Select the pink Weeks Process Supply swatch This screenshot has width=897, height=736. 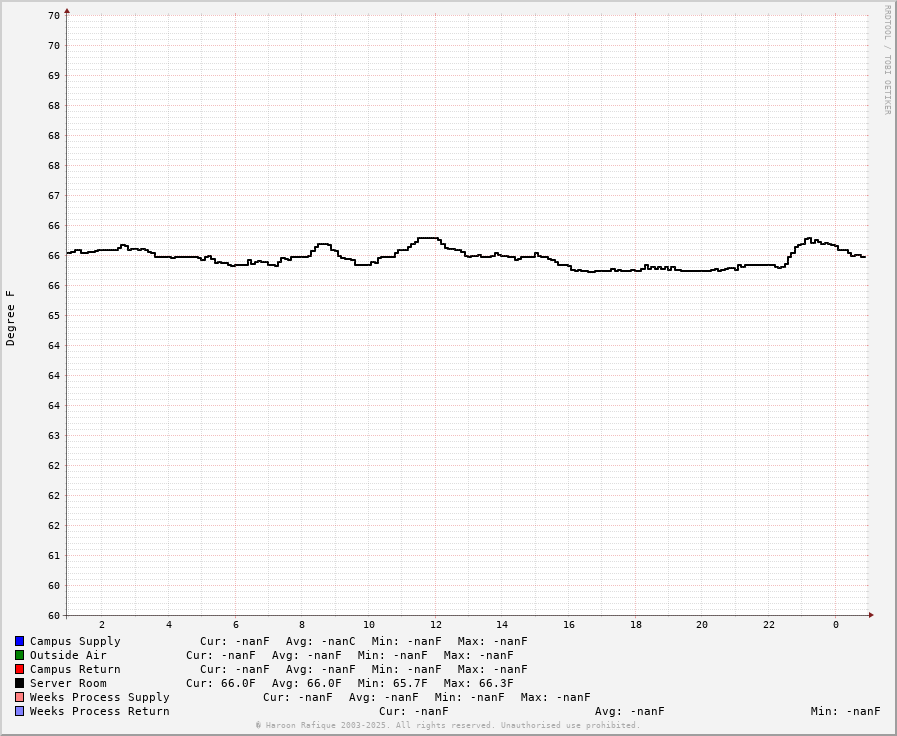19,697
